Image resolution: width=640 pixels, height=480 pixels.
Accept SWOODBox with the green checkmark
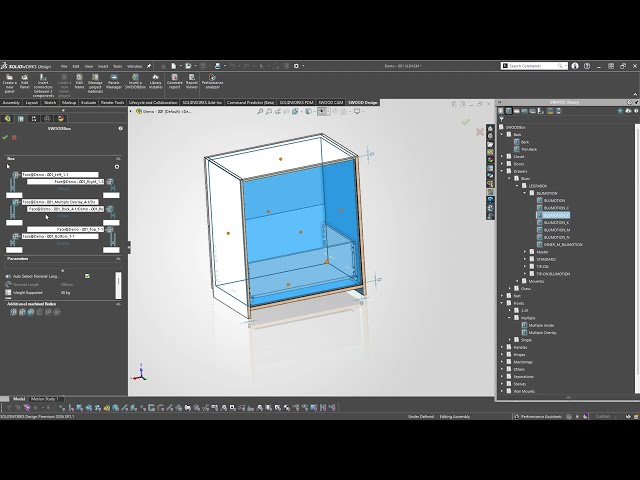[5, 138]
